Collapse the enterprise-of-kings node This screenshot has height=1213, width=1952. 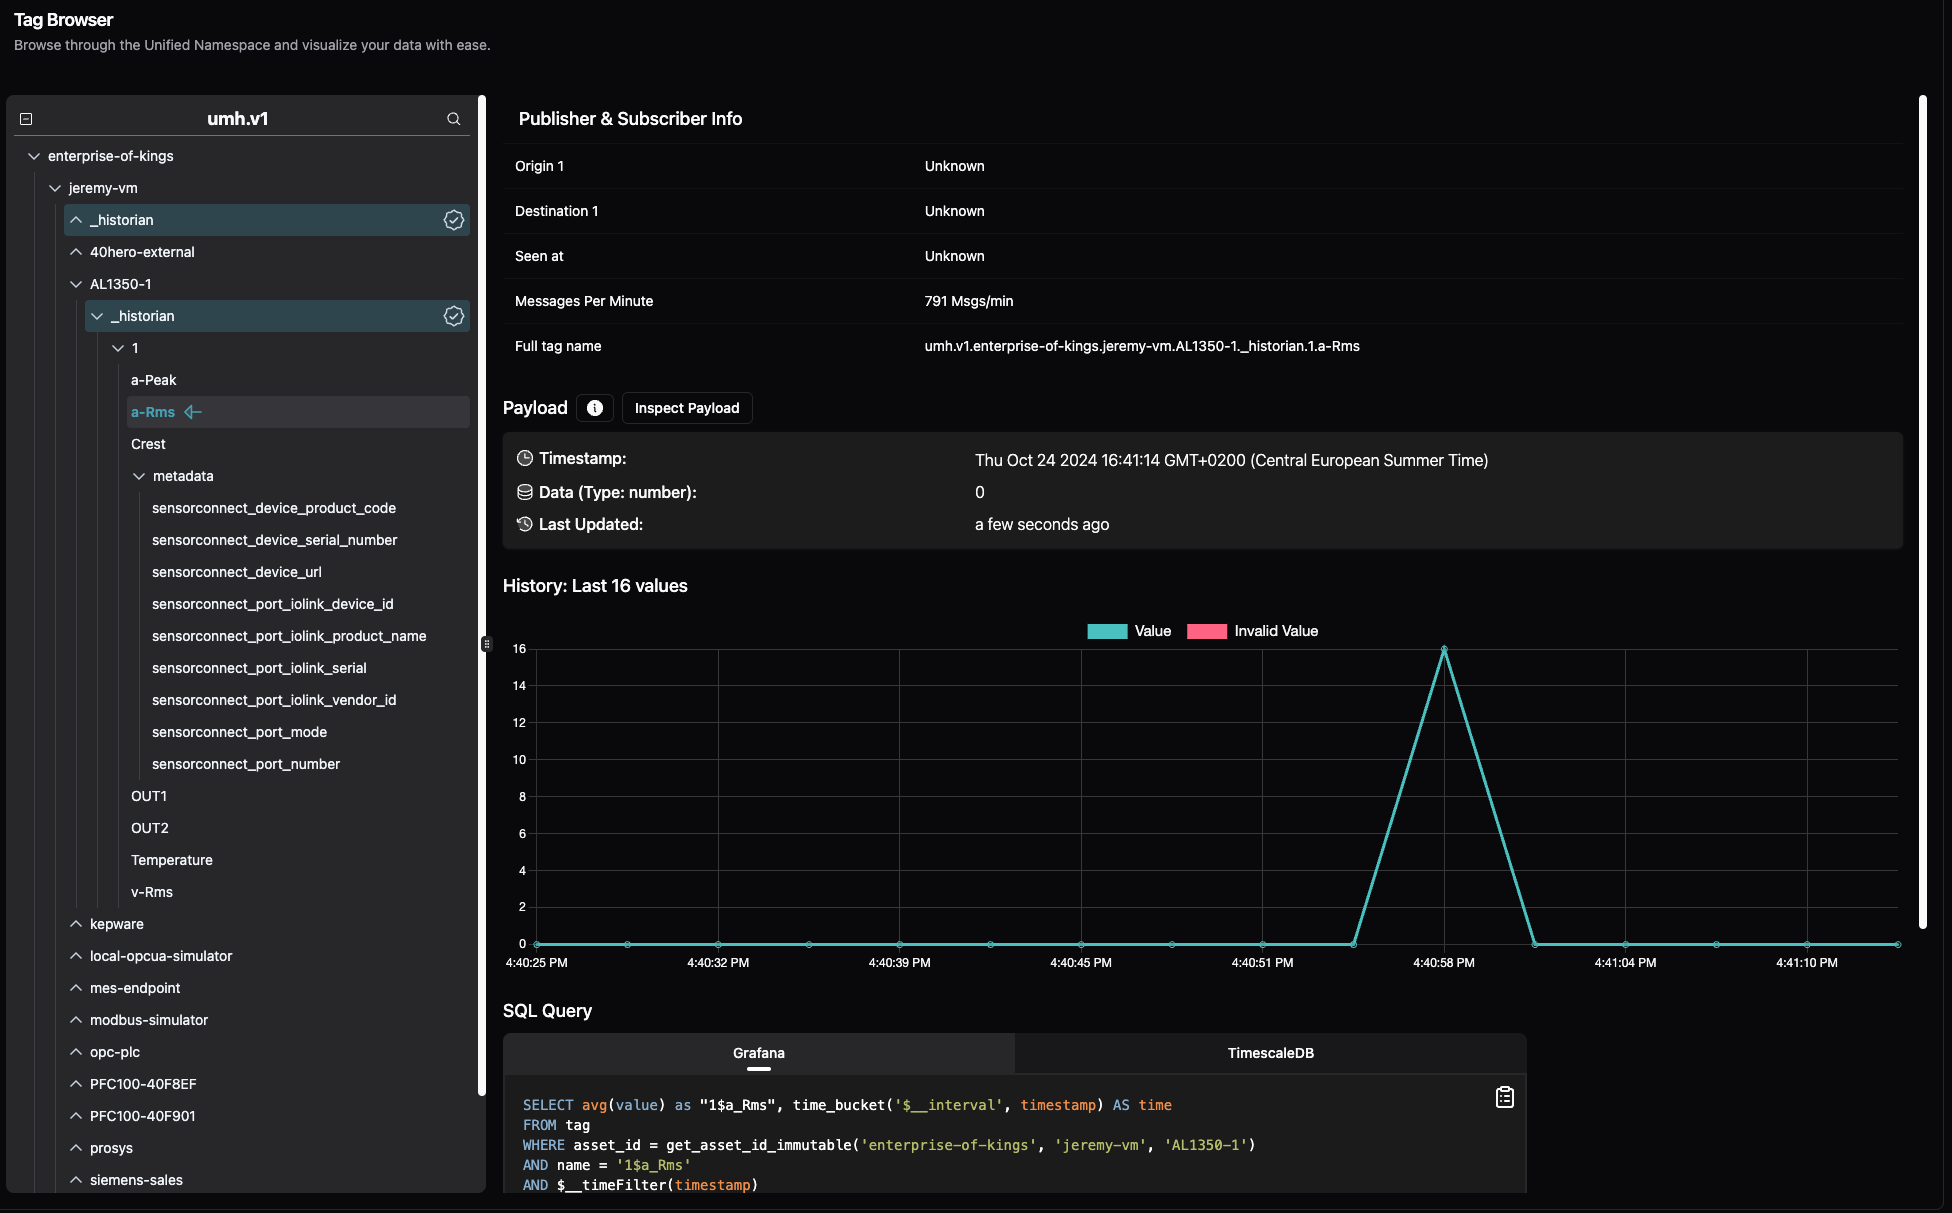(34, 156)
